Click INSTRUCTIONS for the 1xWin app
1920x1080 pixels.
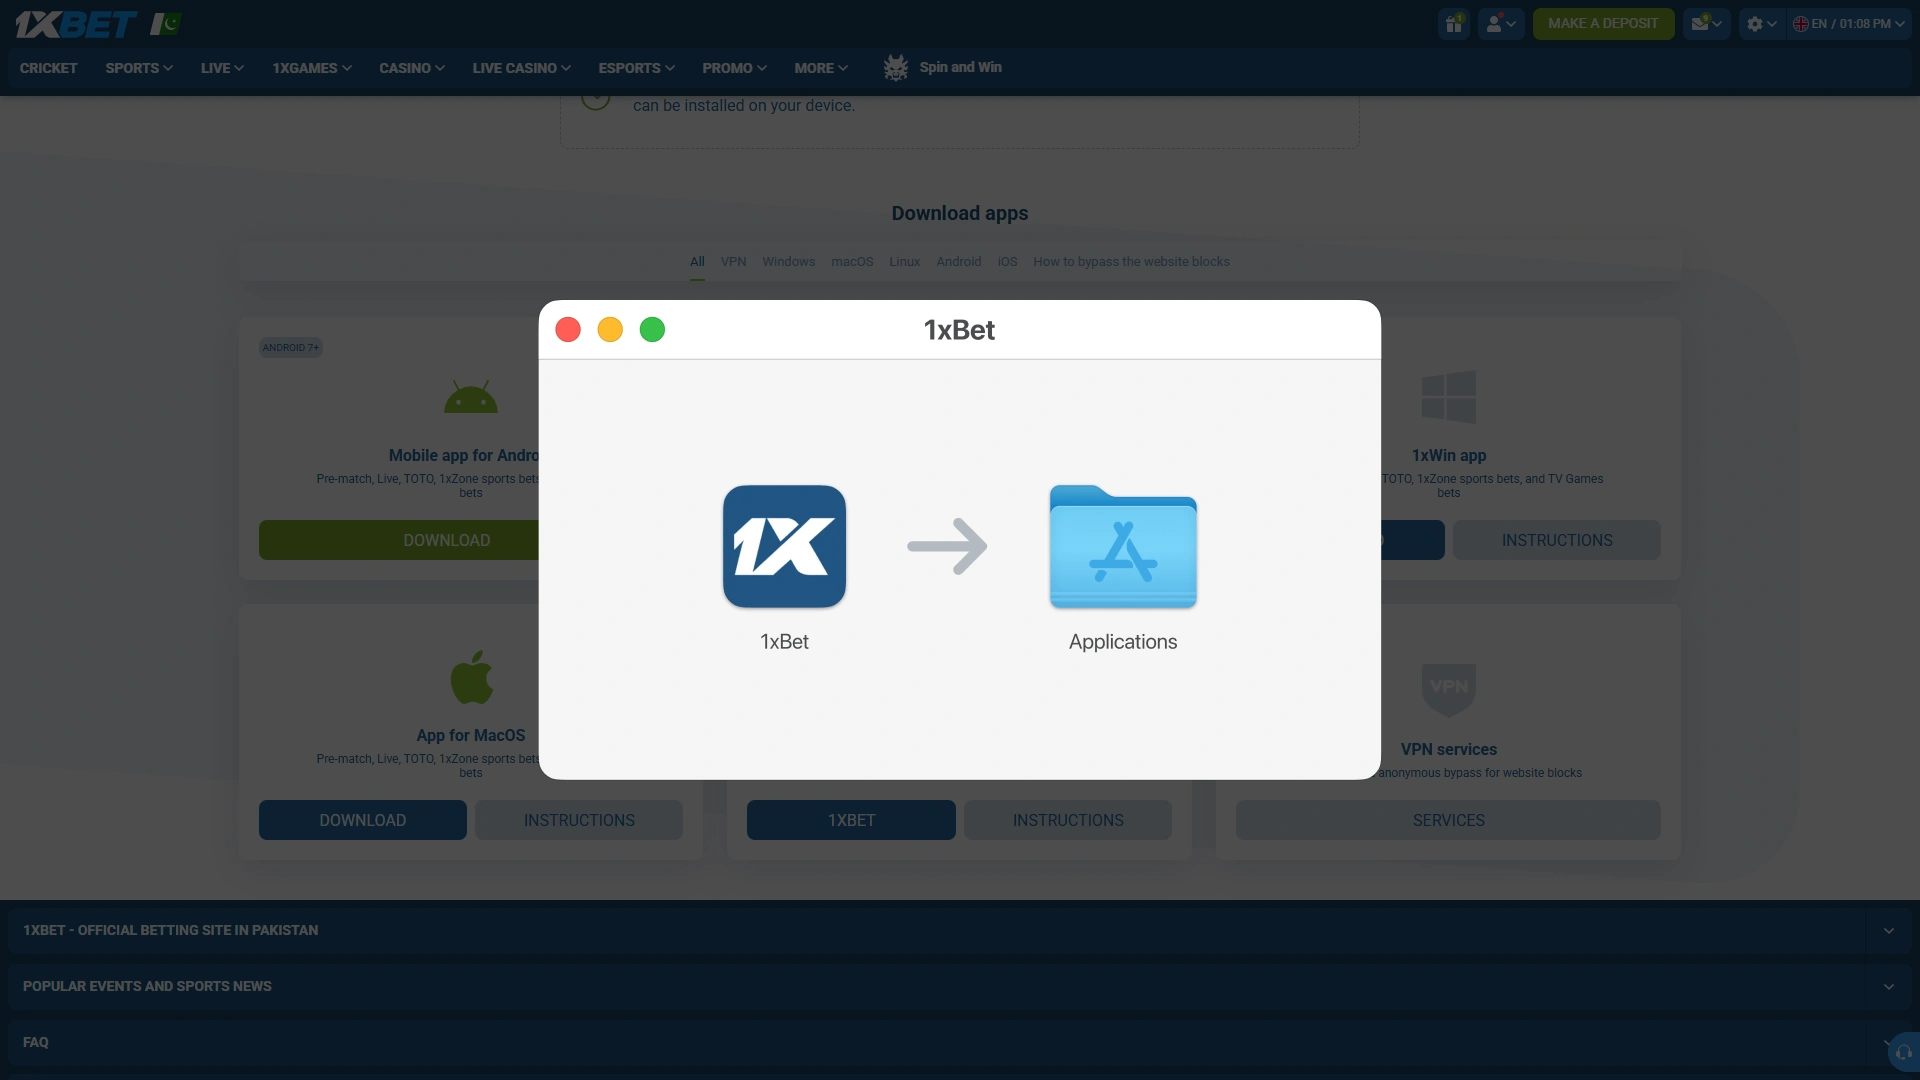point(1557,540)
